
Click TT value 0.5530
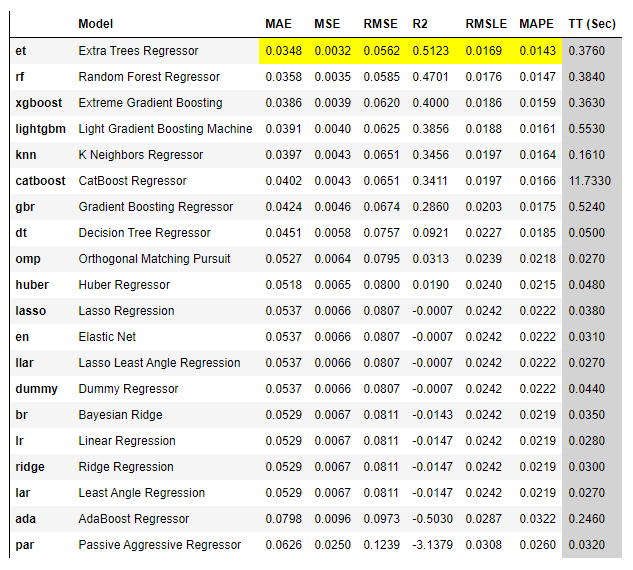coord(587,129)
